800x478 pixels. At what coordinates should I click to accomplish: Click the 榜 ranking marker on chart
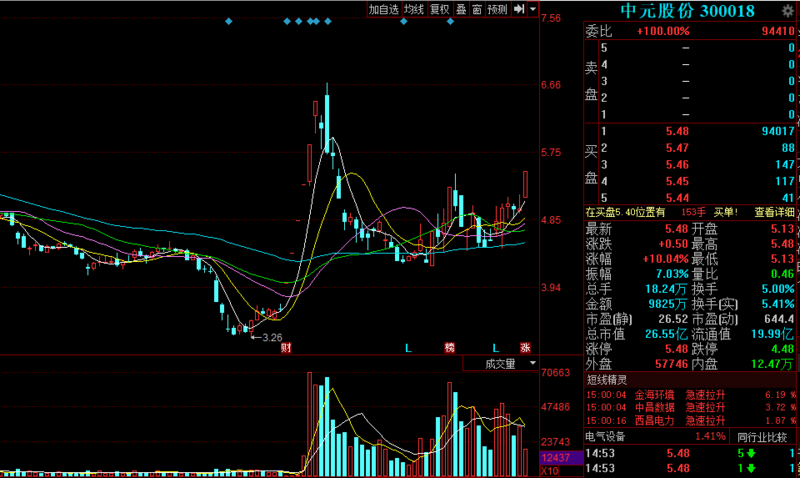[x=449, y=348]
